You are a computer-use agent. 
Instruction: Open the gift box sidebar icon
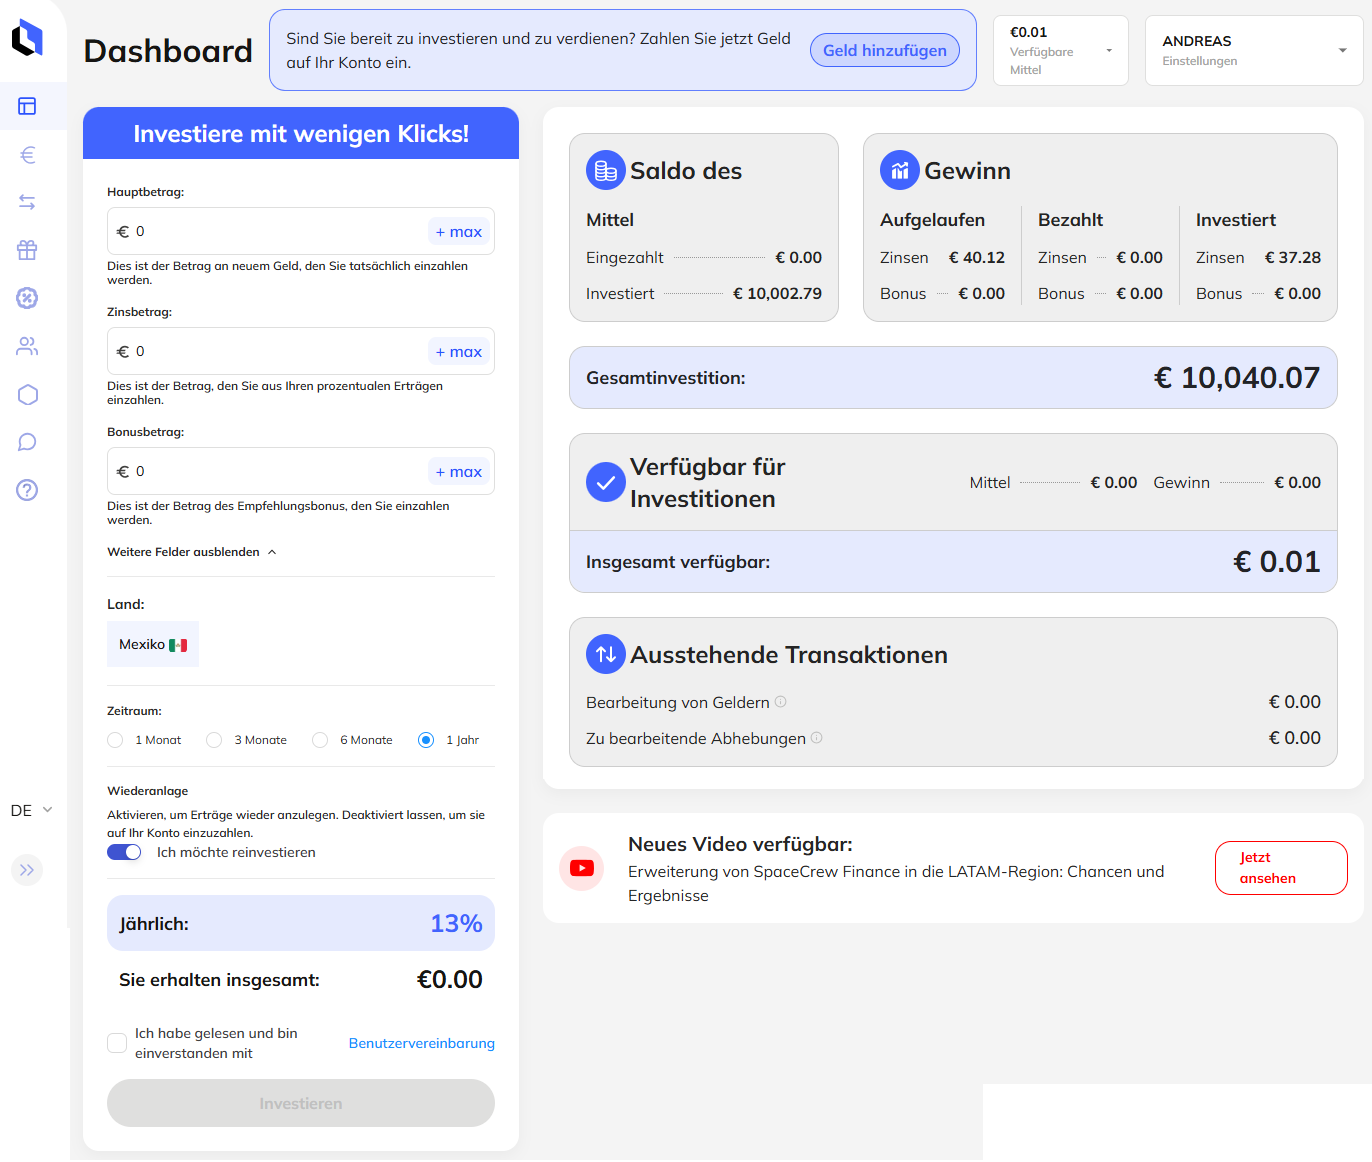[27, 250]
